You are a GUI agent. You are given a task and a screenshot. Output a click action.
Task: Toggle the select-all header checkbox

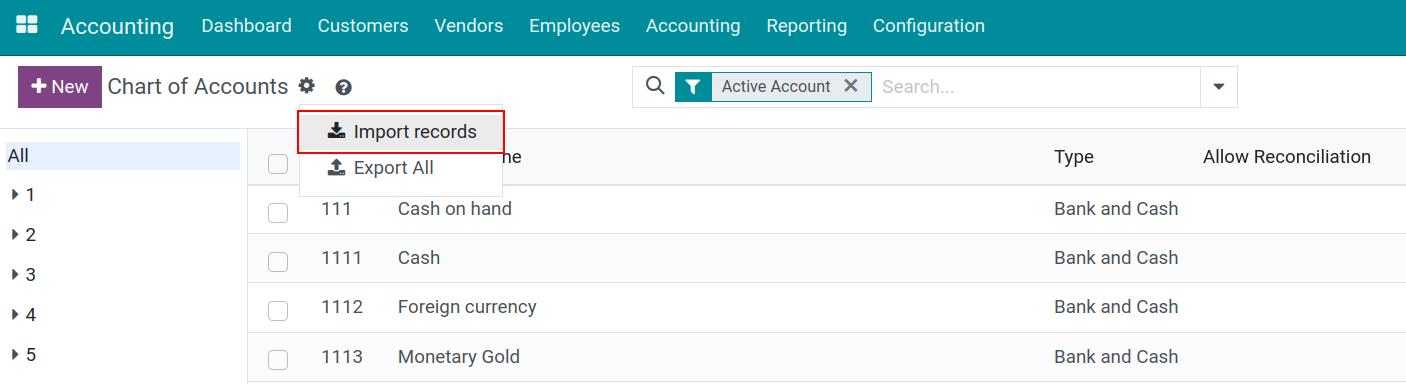point(278,164)
